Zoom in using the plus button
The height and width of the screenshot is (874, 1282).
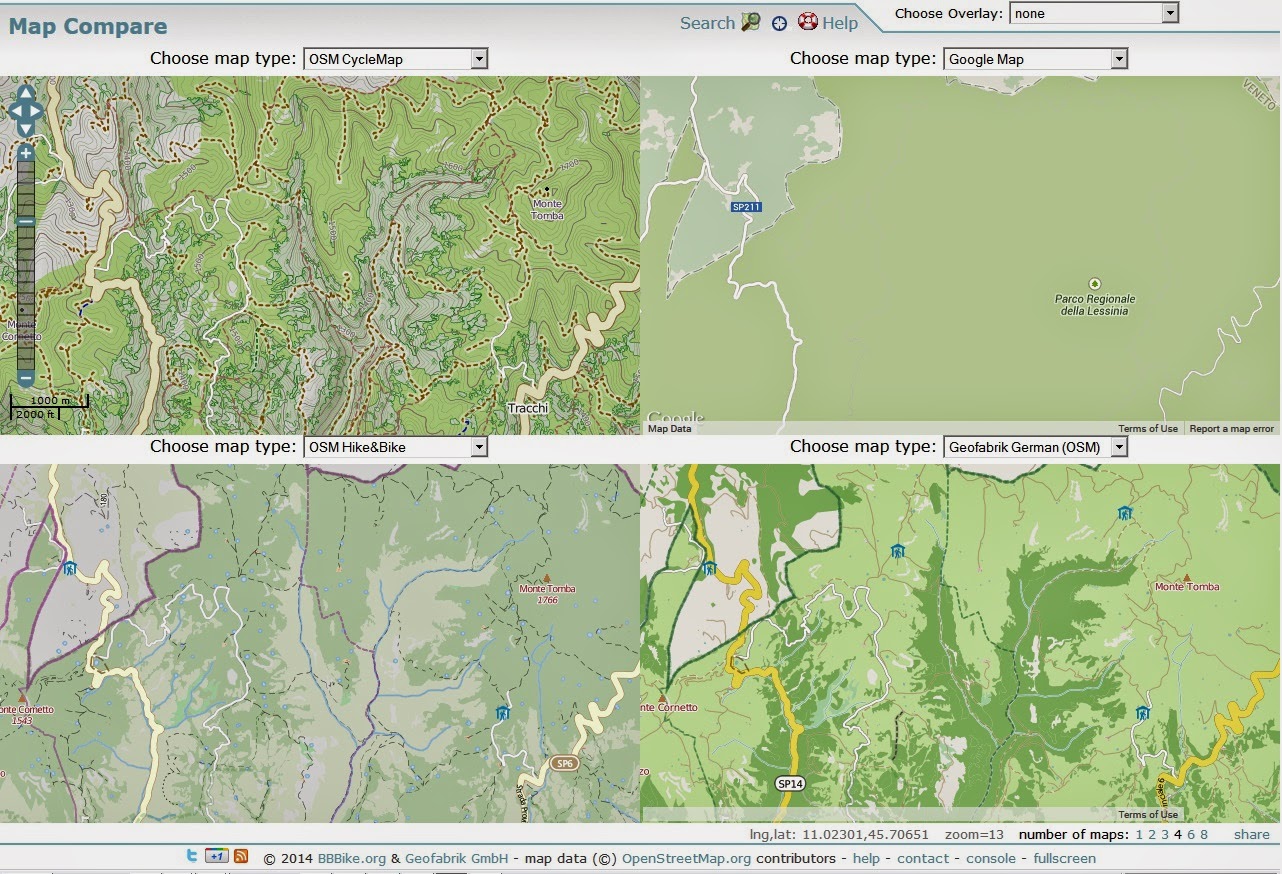pos(25,153)
